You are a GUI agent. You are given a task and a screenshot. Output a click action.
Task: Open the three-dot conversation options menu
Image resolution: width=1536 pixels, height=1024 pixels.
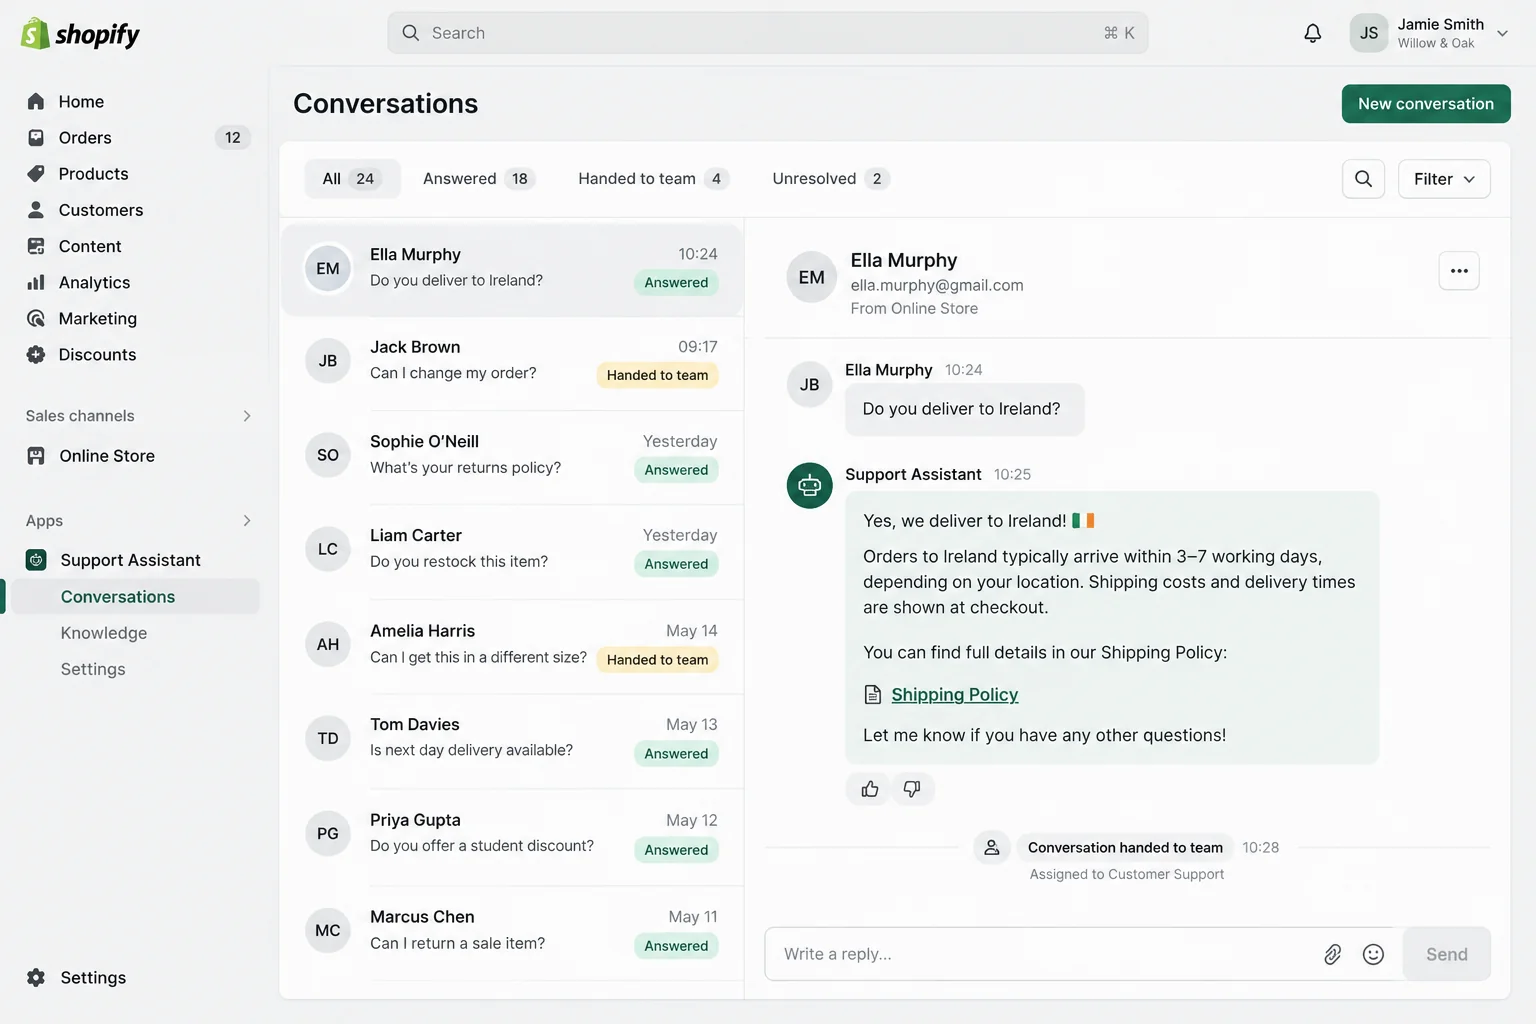tap(1459, 271)
